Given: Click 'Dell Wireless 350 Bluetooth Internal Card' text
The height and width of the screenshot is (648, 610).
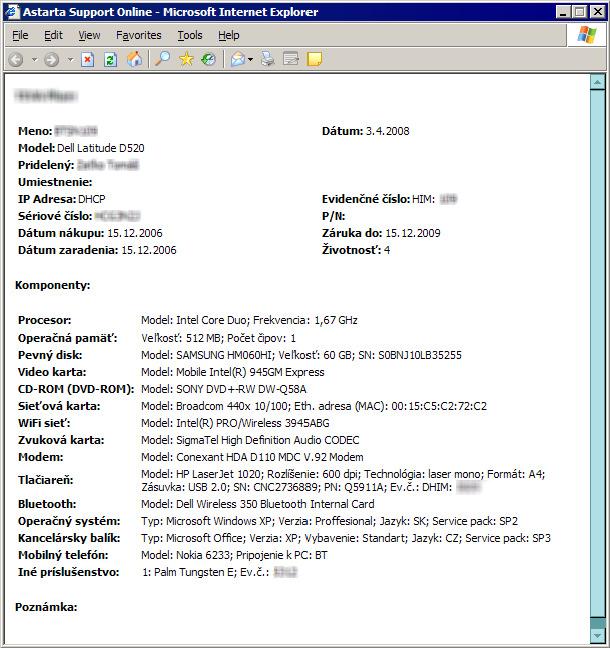Looking at the screenshot, I should tap(275, 504).
